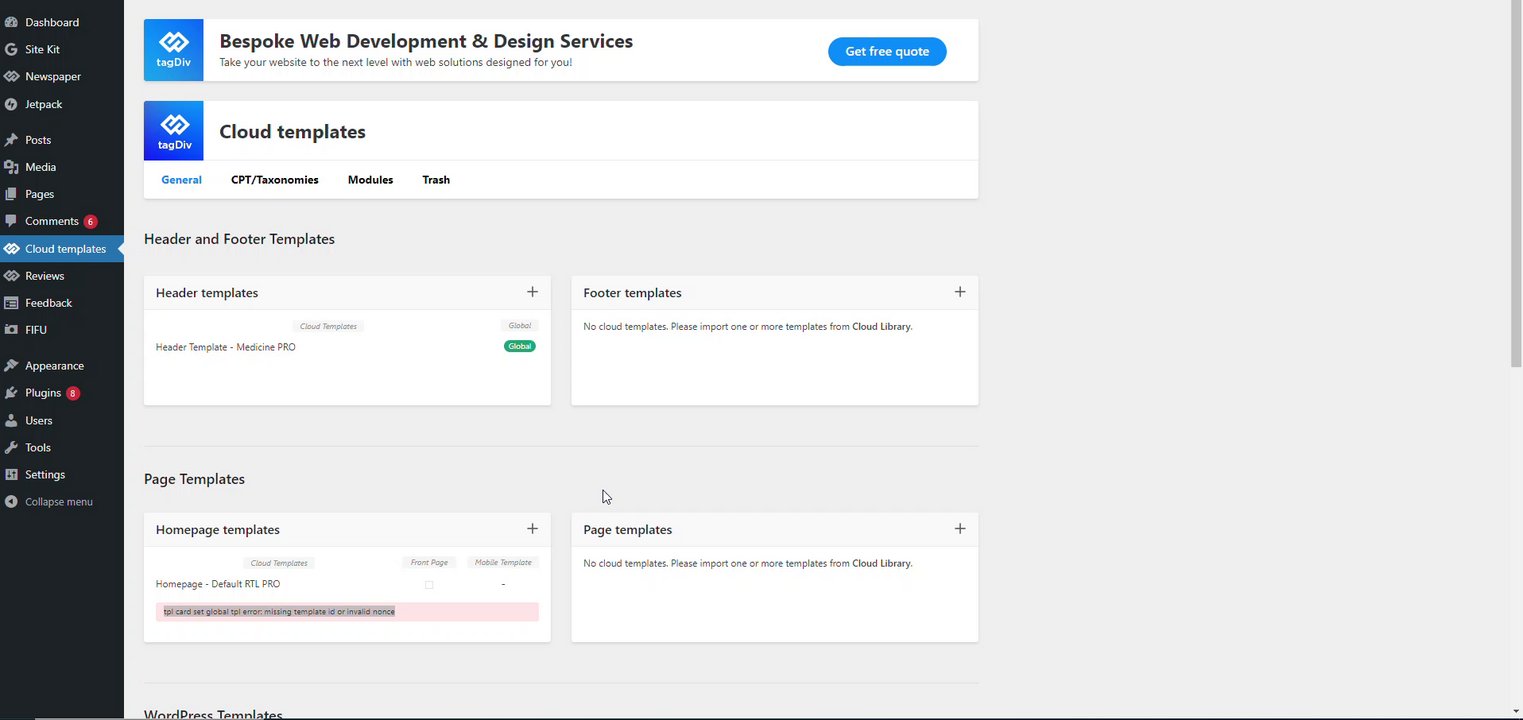The image size is (1523, 720).
Task: Open Cloud Library link in Footer templates
Action: 881,327
